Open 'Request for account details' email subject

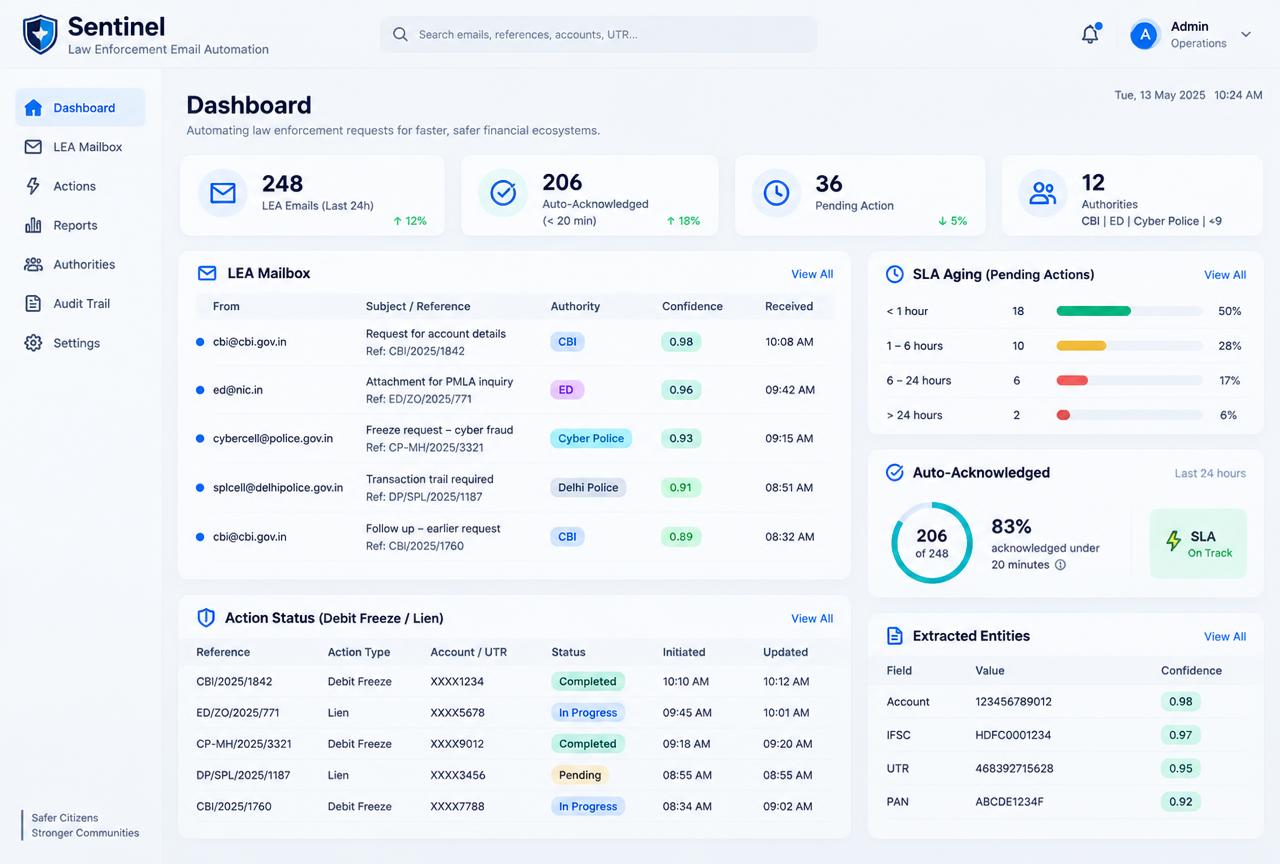click(436, 334)
